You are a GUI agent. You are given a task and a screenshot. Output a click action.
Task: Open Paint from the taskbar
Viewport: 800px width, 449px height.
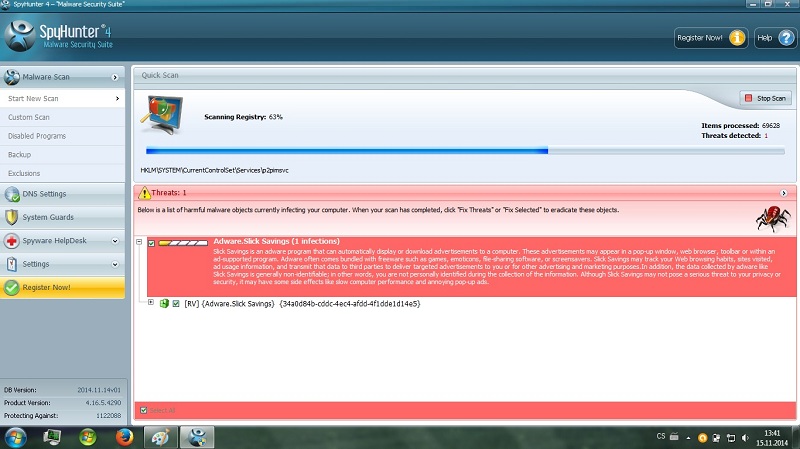(160, 437)
